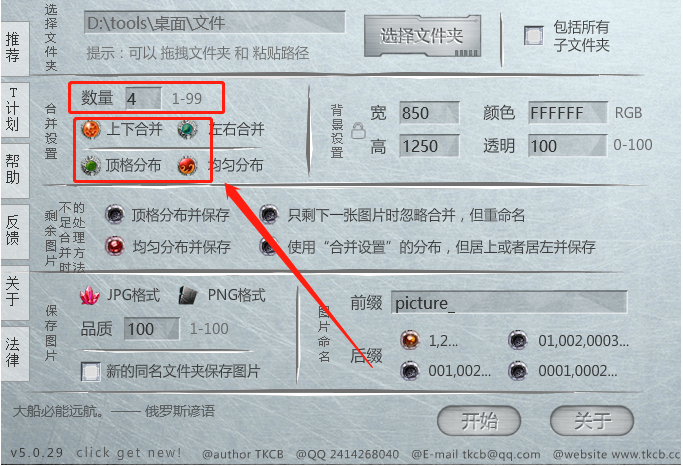Click the 选择文件夹 button

422,36
